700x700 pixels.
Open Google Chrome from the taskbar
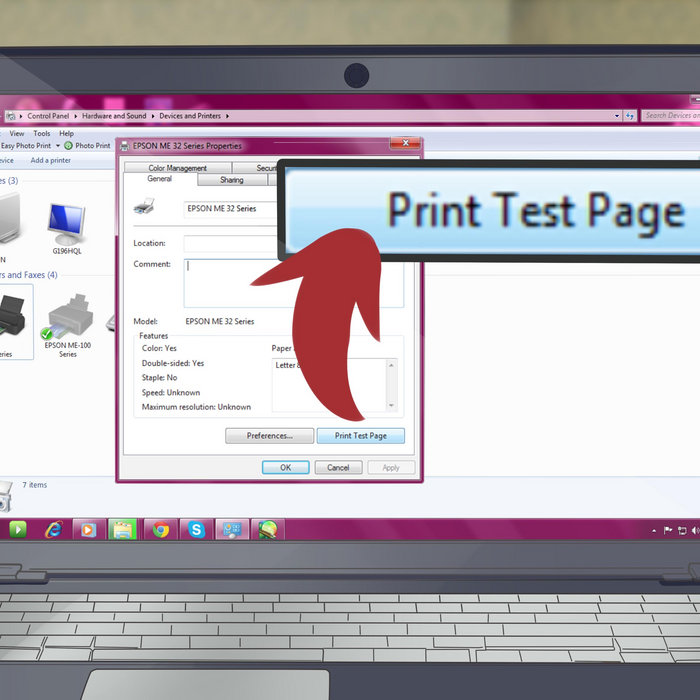pos(161,530)
